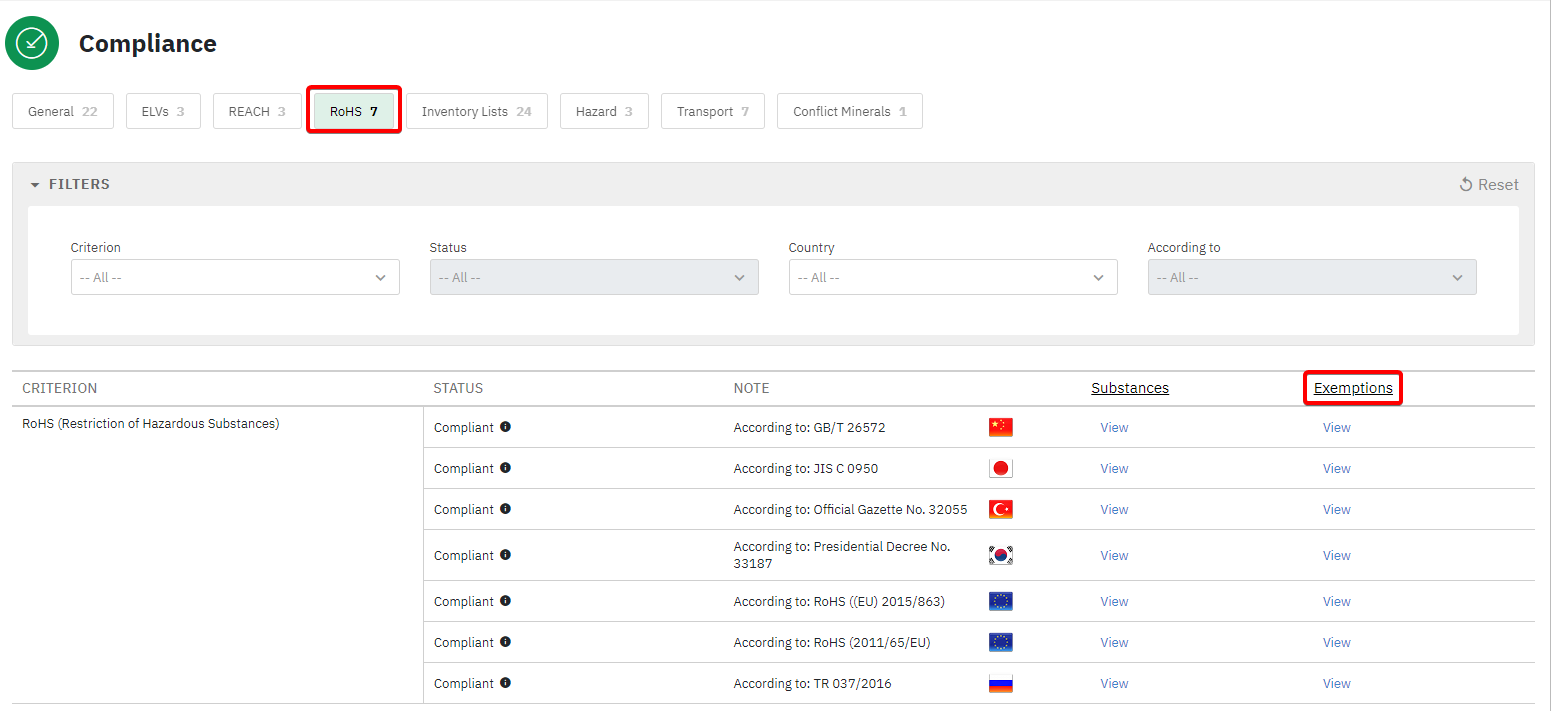Image resolution: width=1551 pixels, height=711 pixels.
Task: Reset all filters
Action: pos(1488,184)
